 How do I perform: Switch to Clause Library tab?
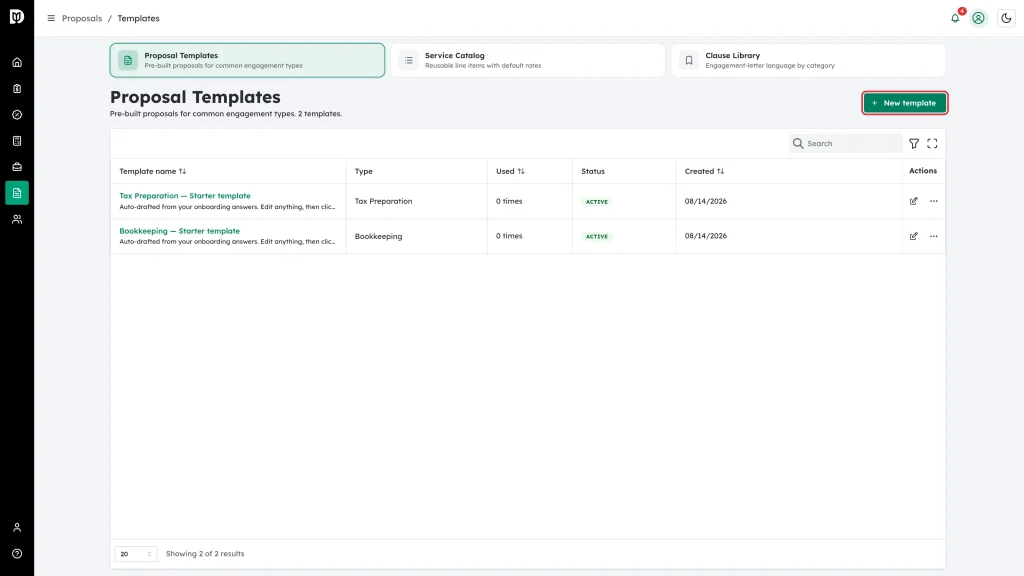tap(808, 60)
